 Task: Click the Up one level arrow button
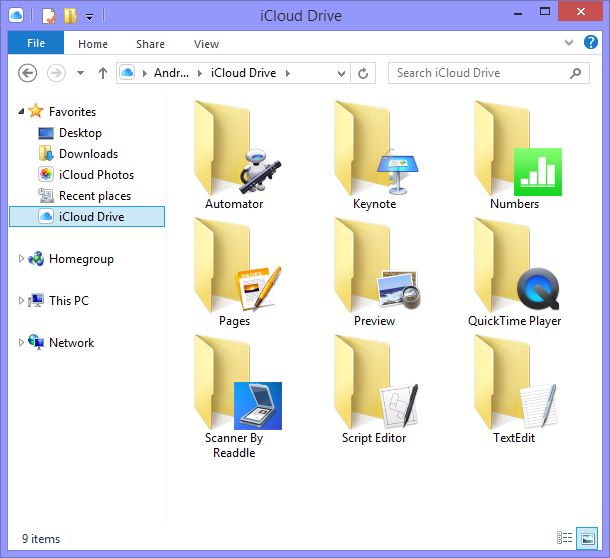tap(103, 73)
